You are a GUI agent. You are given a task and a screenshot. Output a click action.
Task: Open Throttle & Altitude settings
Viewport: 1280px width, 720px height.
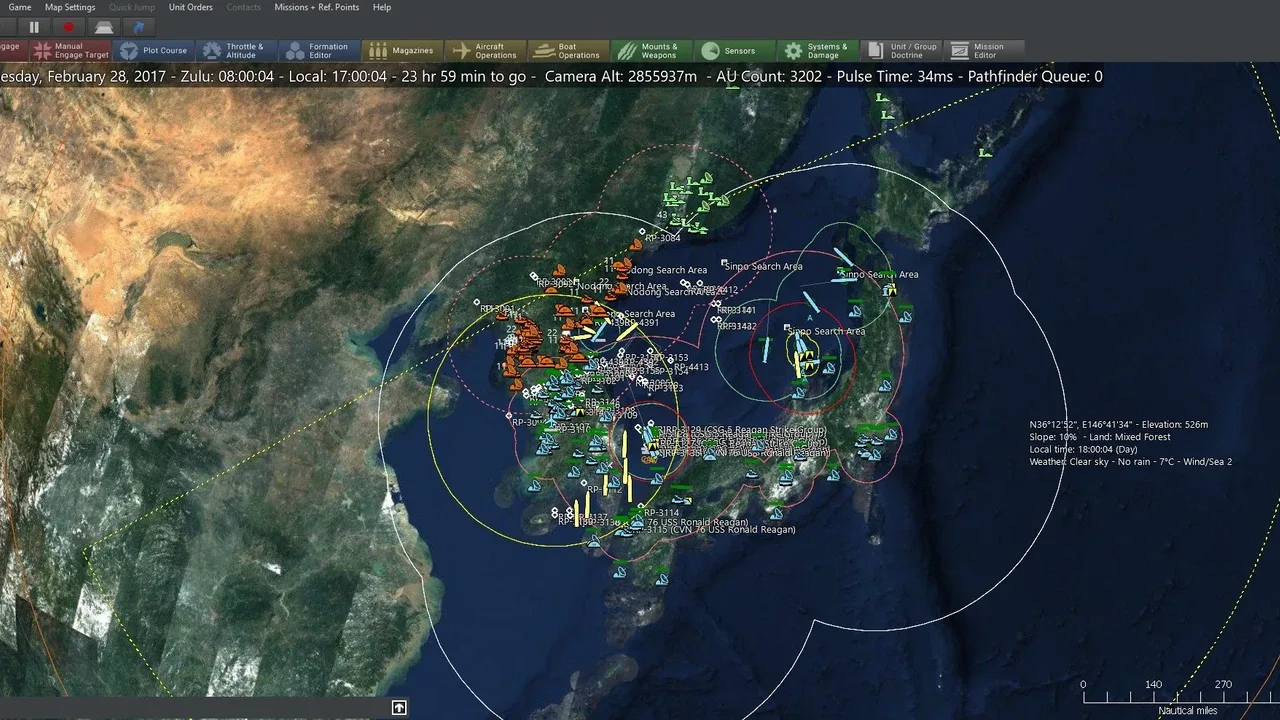(233, 50)
